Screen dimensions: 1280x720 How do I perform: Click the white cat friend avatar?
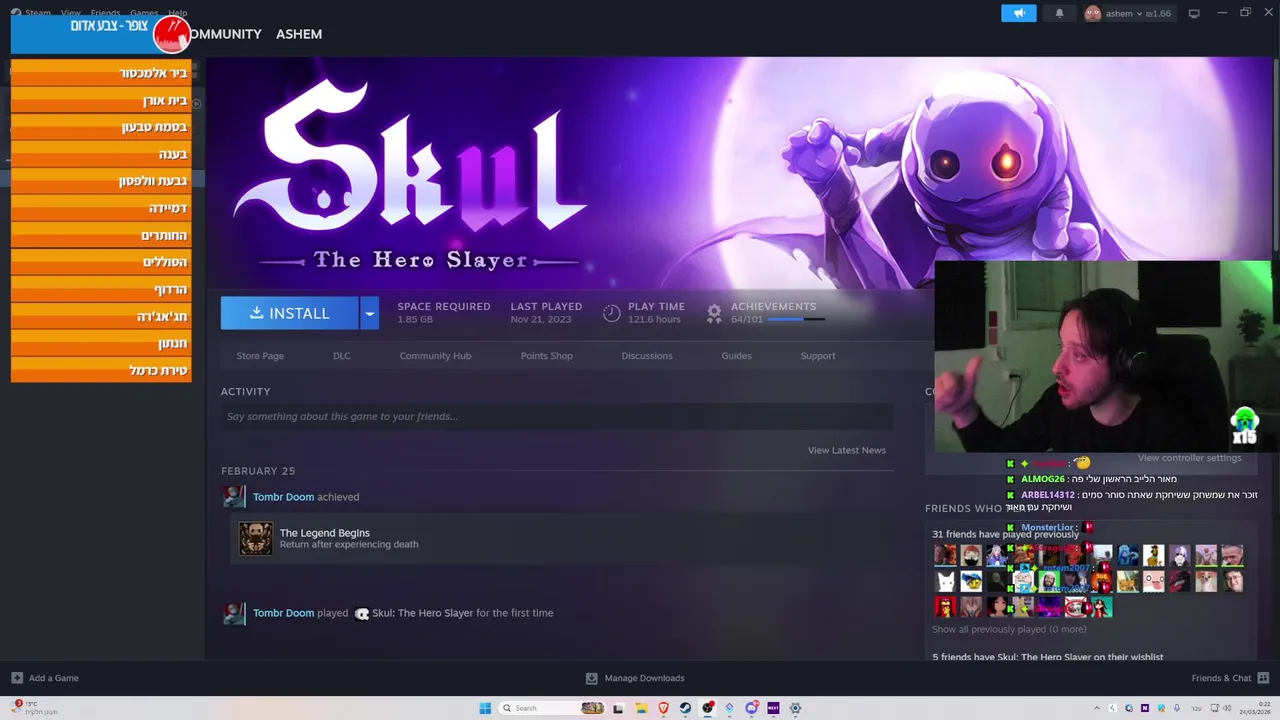click(945, 581)
